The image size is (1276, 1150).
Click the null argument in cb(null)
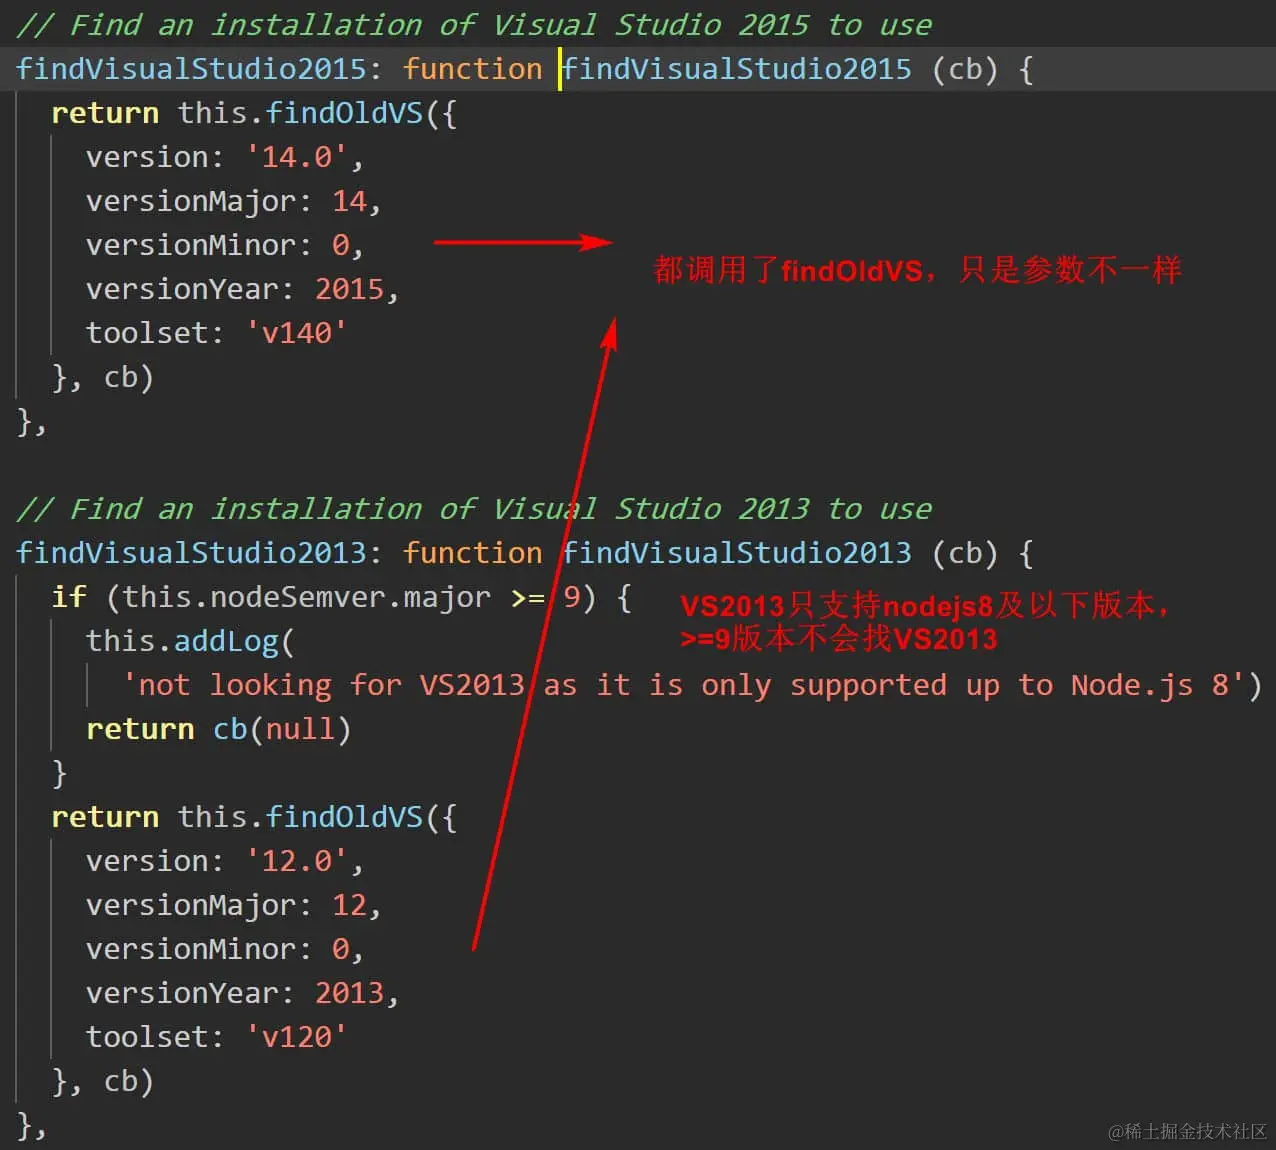tap(298, 729)
